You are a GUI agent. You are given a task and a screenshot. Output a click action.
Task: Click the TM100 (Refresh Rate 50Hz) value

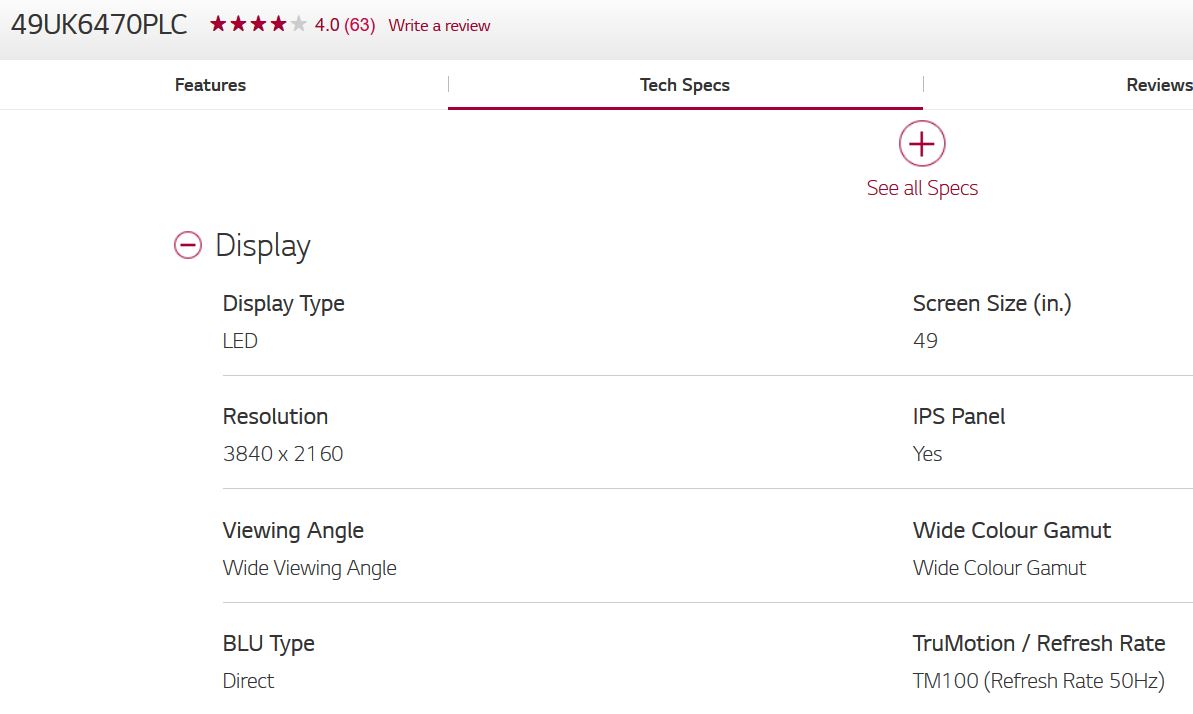coord(1039,681)
